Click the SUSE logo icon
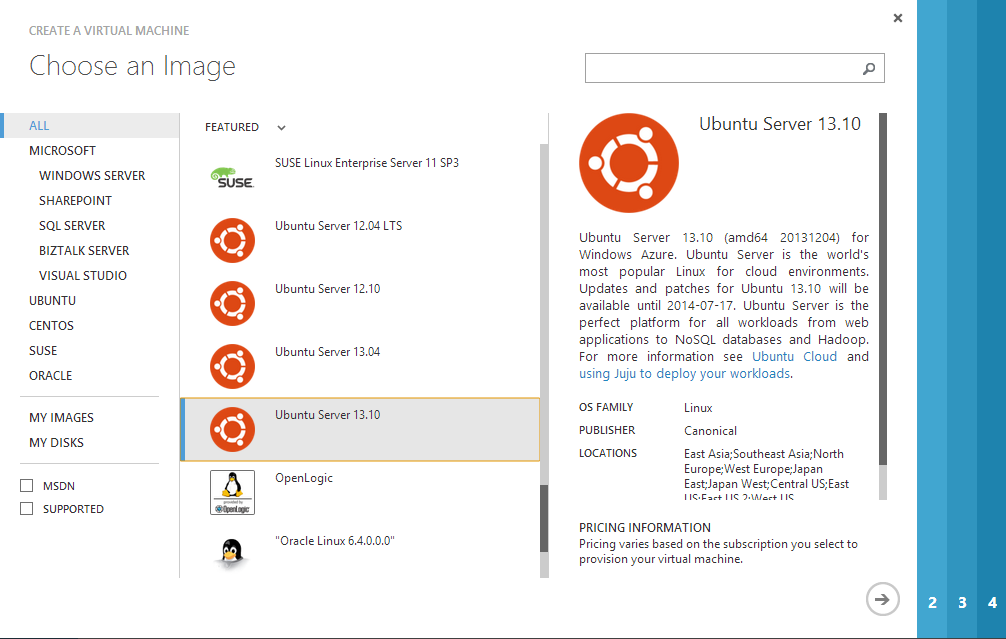 [232, 178]
